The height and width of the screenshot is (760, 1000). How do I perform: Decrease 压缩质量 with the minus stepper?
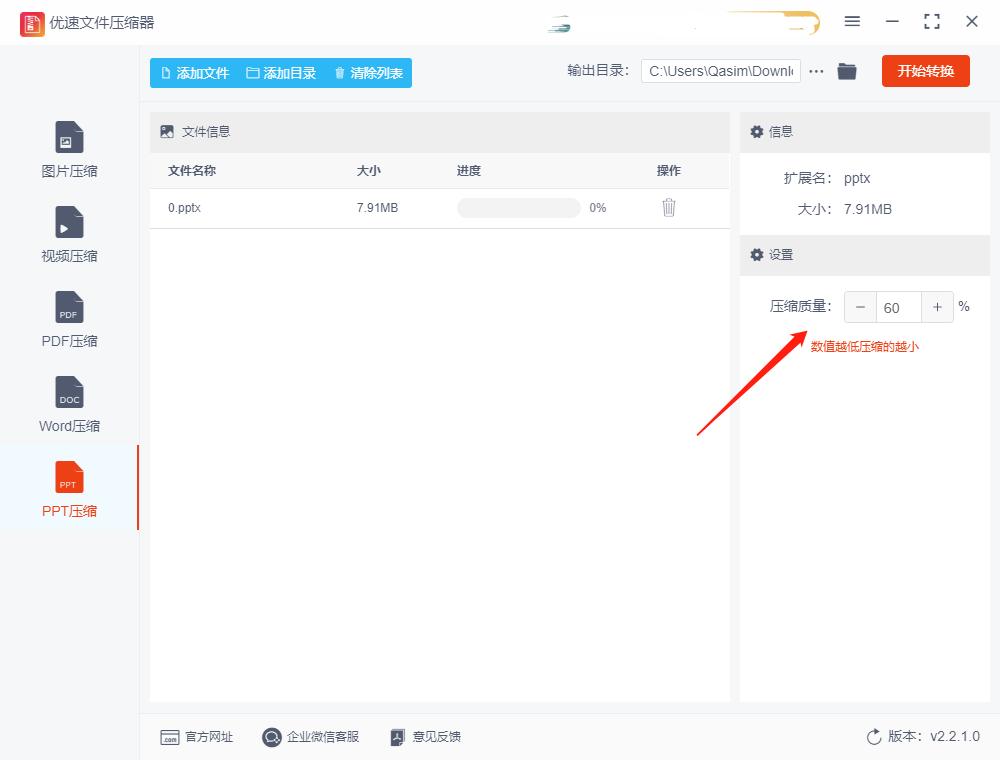(860, 307)
